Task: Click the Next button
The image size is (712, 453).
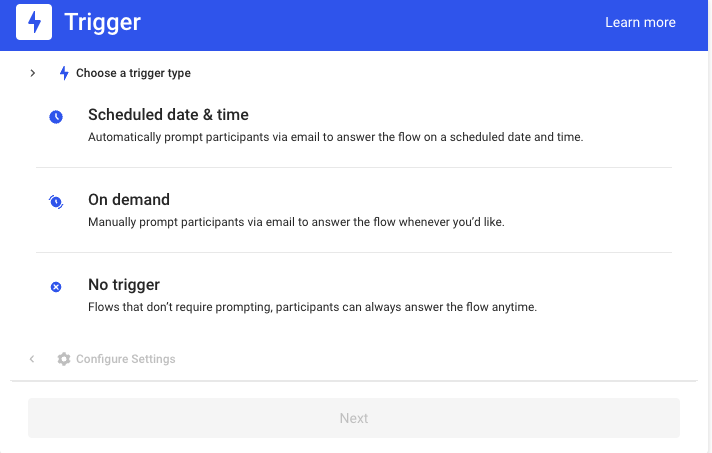Action: (x=354, y=418)
